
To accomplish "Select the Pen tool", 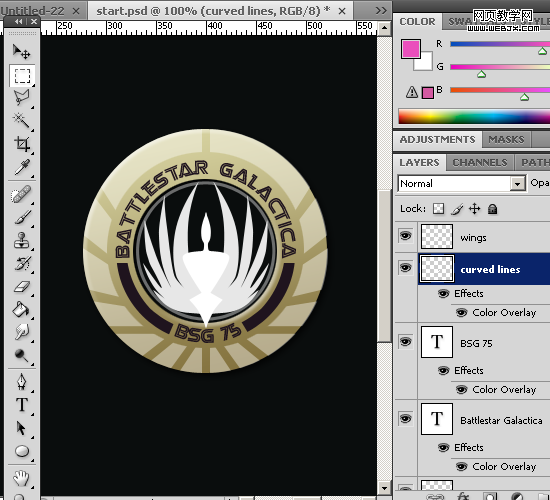I will tap(22, 382).
